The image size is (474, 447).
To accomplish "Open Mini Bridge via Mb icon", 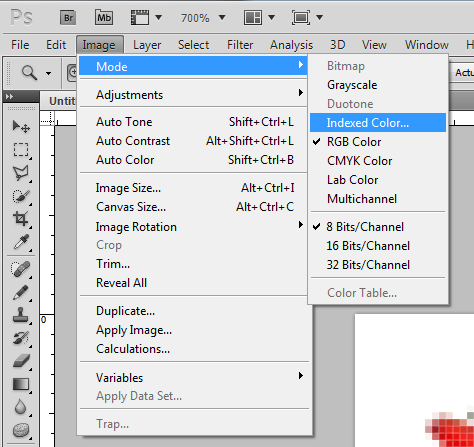I will pos(104,17).
